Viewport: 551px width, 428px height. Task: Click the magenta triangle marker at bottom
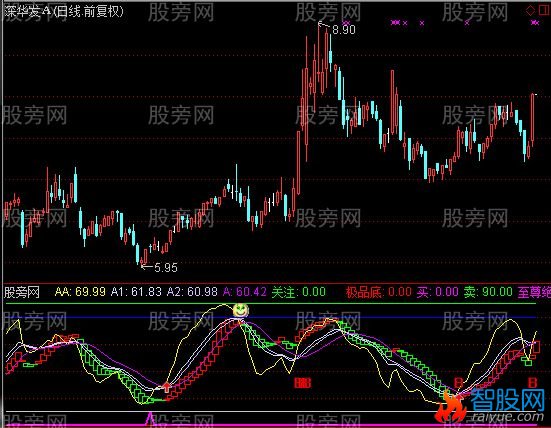click(150, 418)
